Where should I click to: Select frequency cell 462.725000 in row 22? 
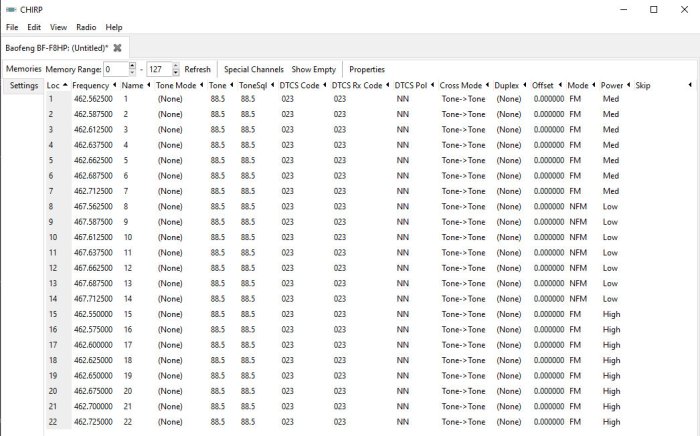[93, 422]
